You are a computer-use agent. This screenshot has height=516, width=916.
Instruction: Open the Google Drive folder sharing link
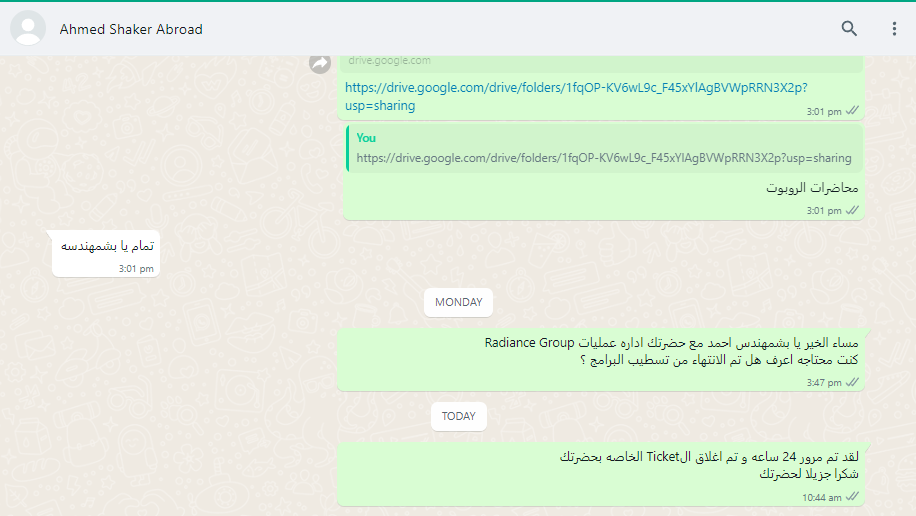tap(576, 96)
